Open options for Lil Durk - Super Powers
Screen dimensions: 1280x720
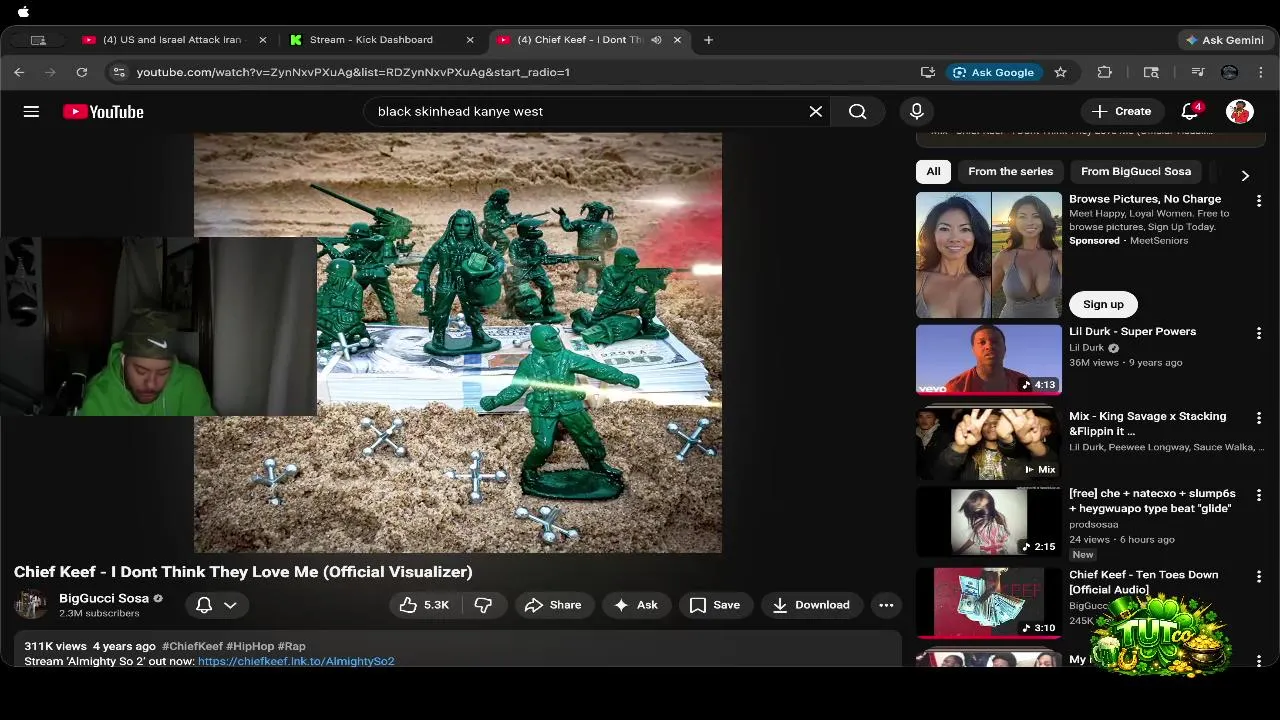[x=1259, y=333]
